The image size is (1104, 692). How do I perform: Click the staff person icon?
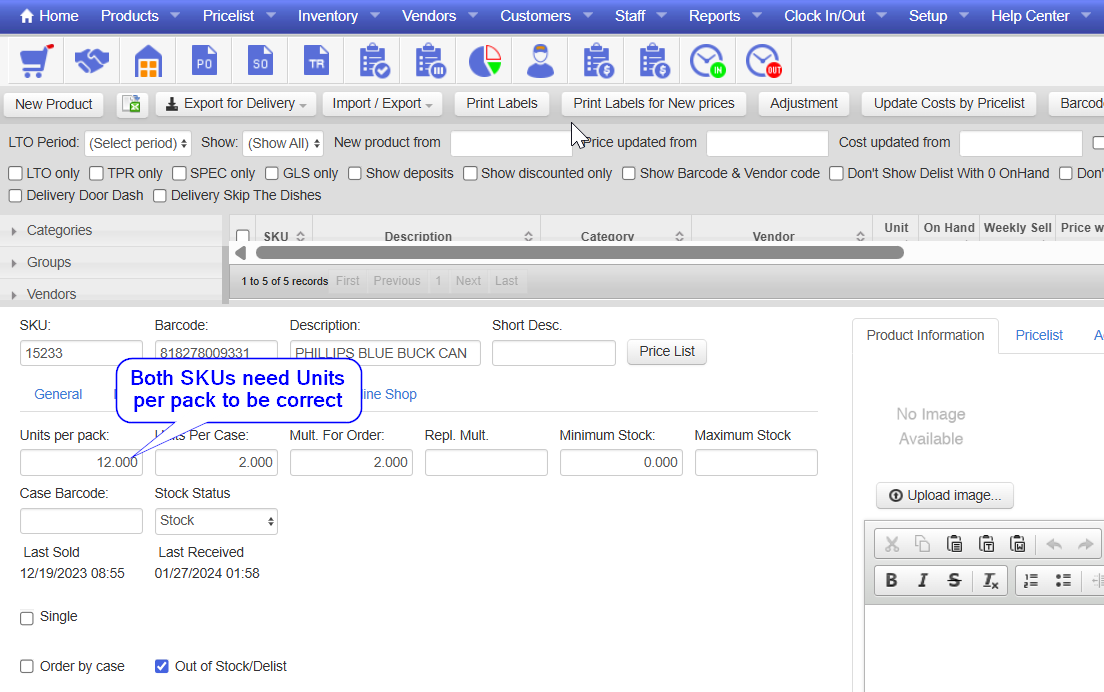click(541, 61)
